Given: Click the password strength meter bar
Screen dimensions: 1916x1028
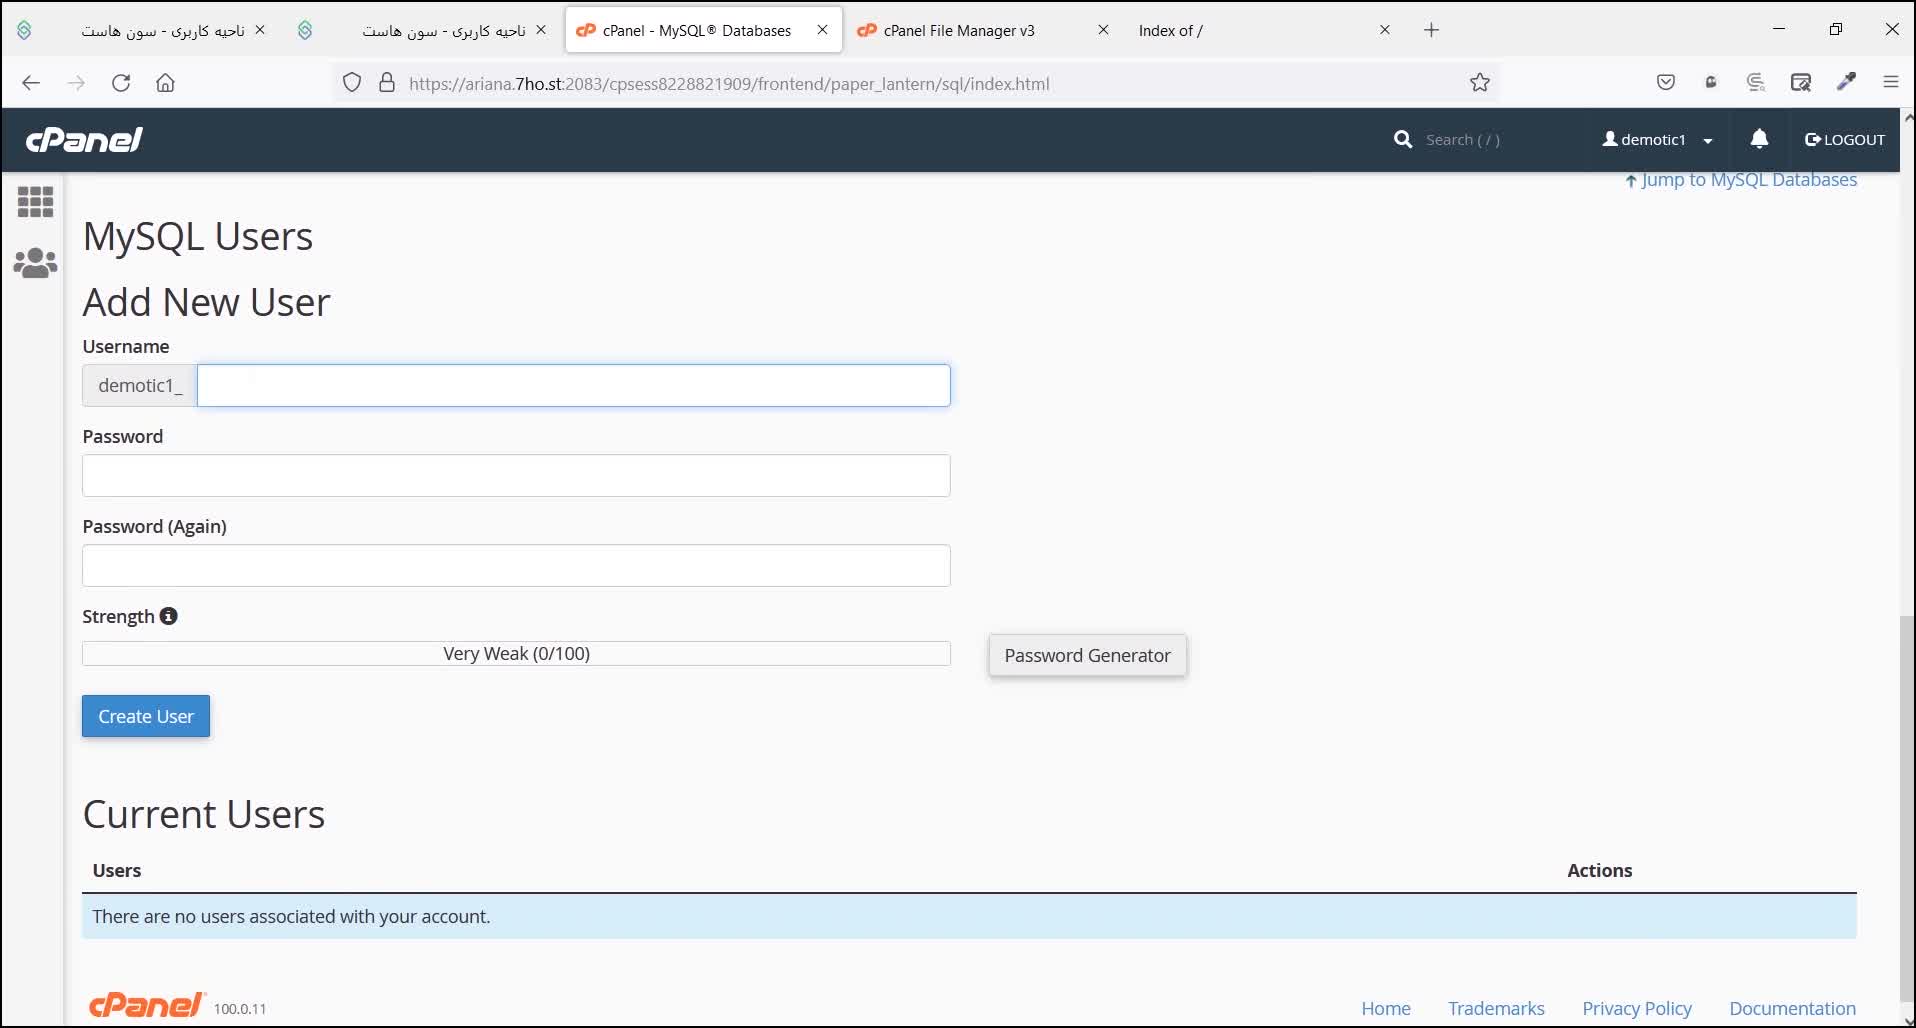Looking at the screenshot, I should pos(516,654).
